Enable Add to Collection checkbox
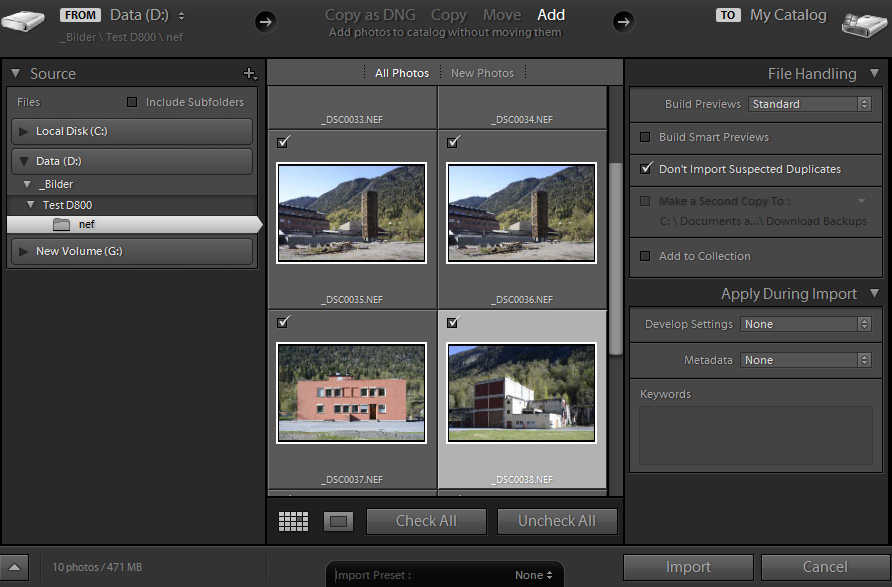 click(645, 256)
